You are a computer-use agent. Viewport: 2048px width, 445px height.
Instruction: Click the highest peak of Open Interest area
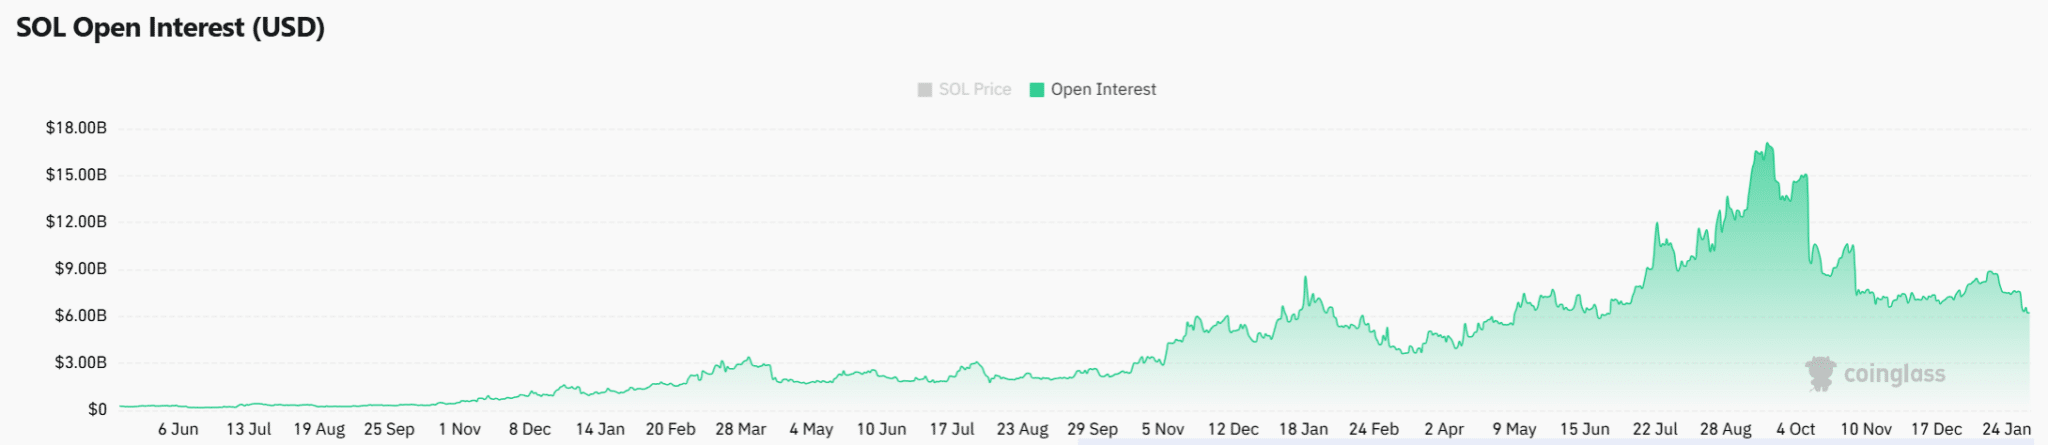tap(1769, 146)
